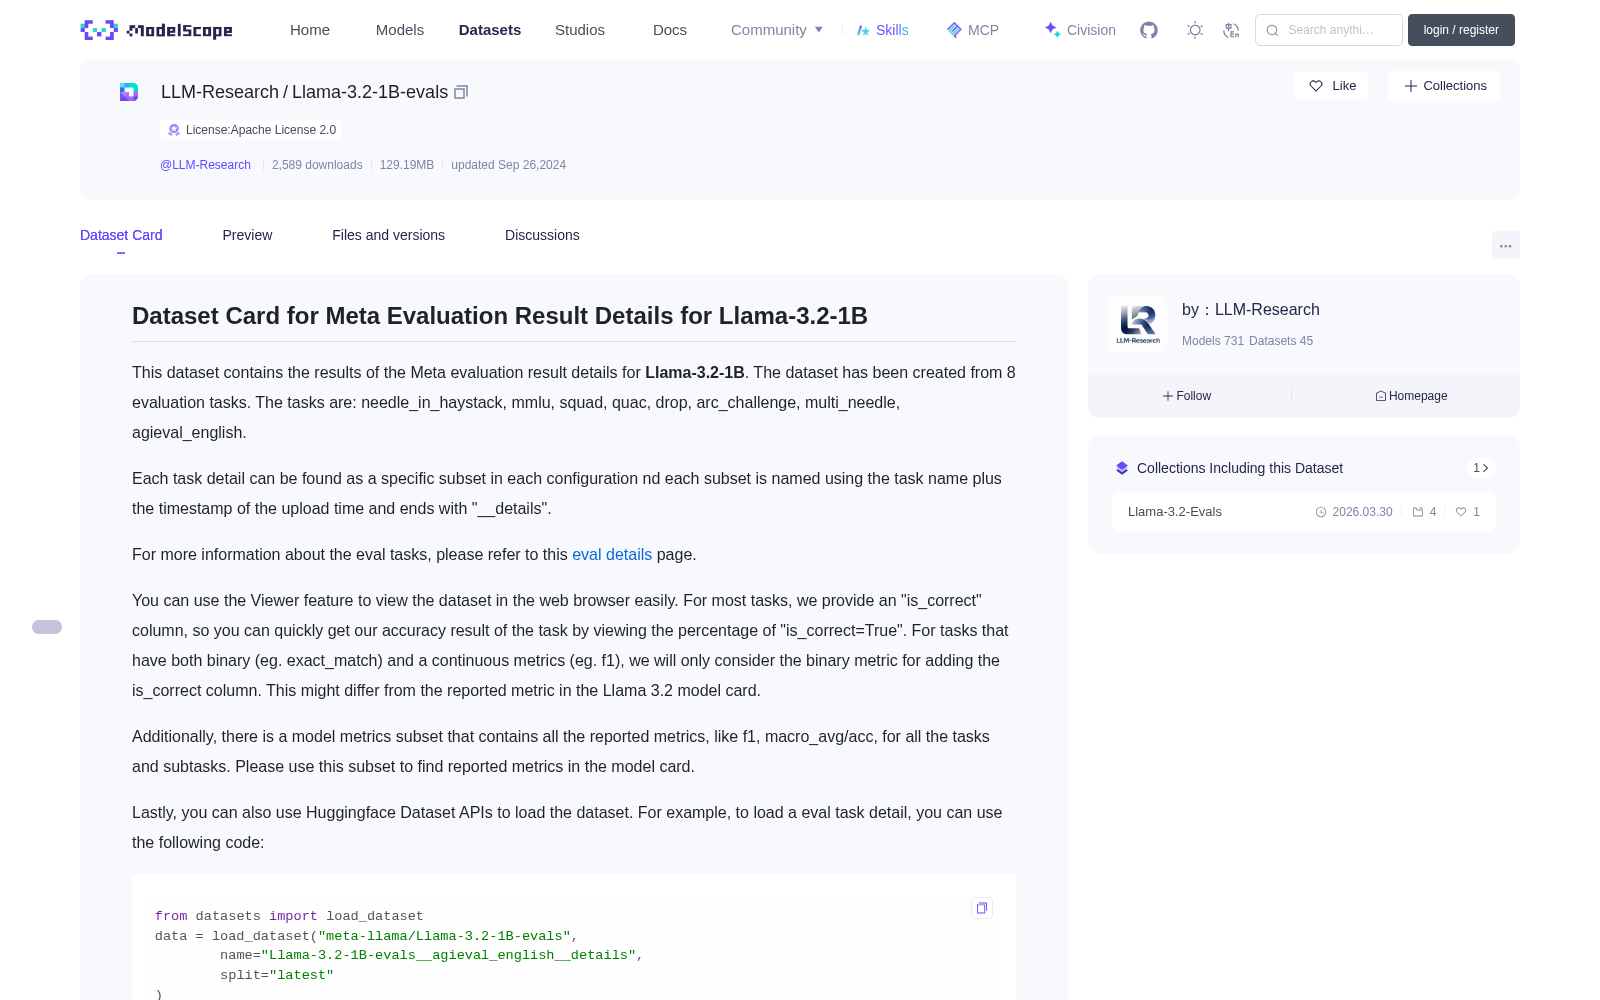Click the dataset avatar icon

click(x=129, y=92)
